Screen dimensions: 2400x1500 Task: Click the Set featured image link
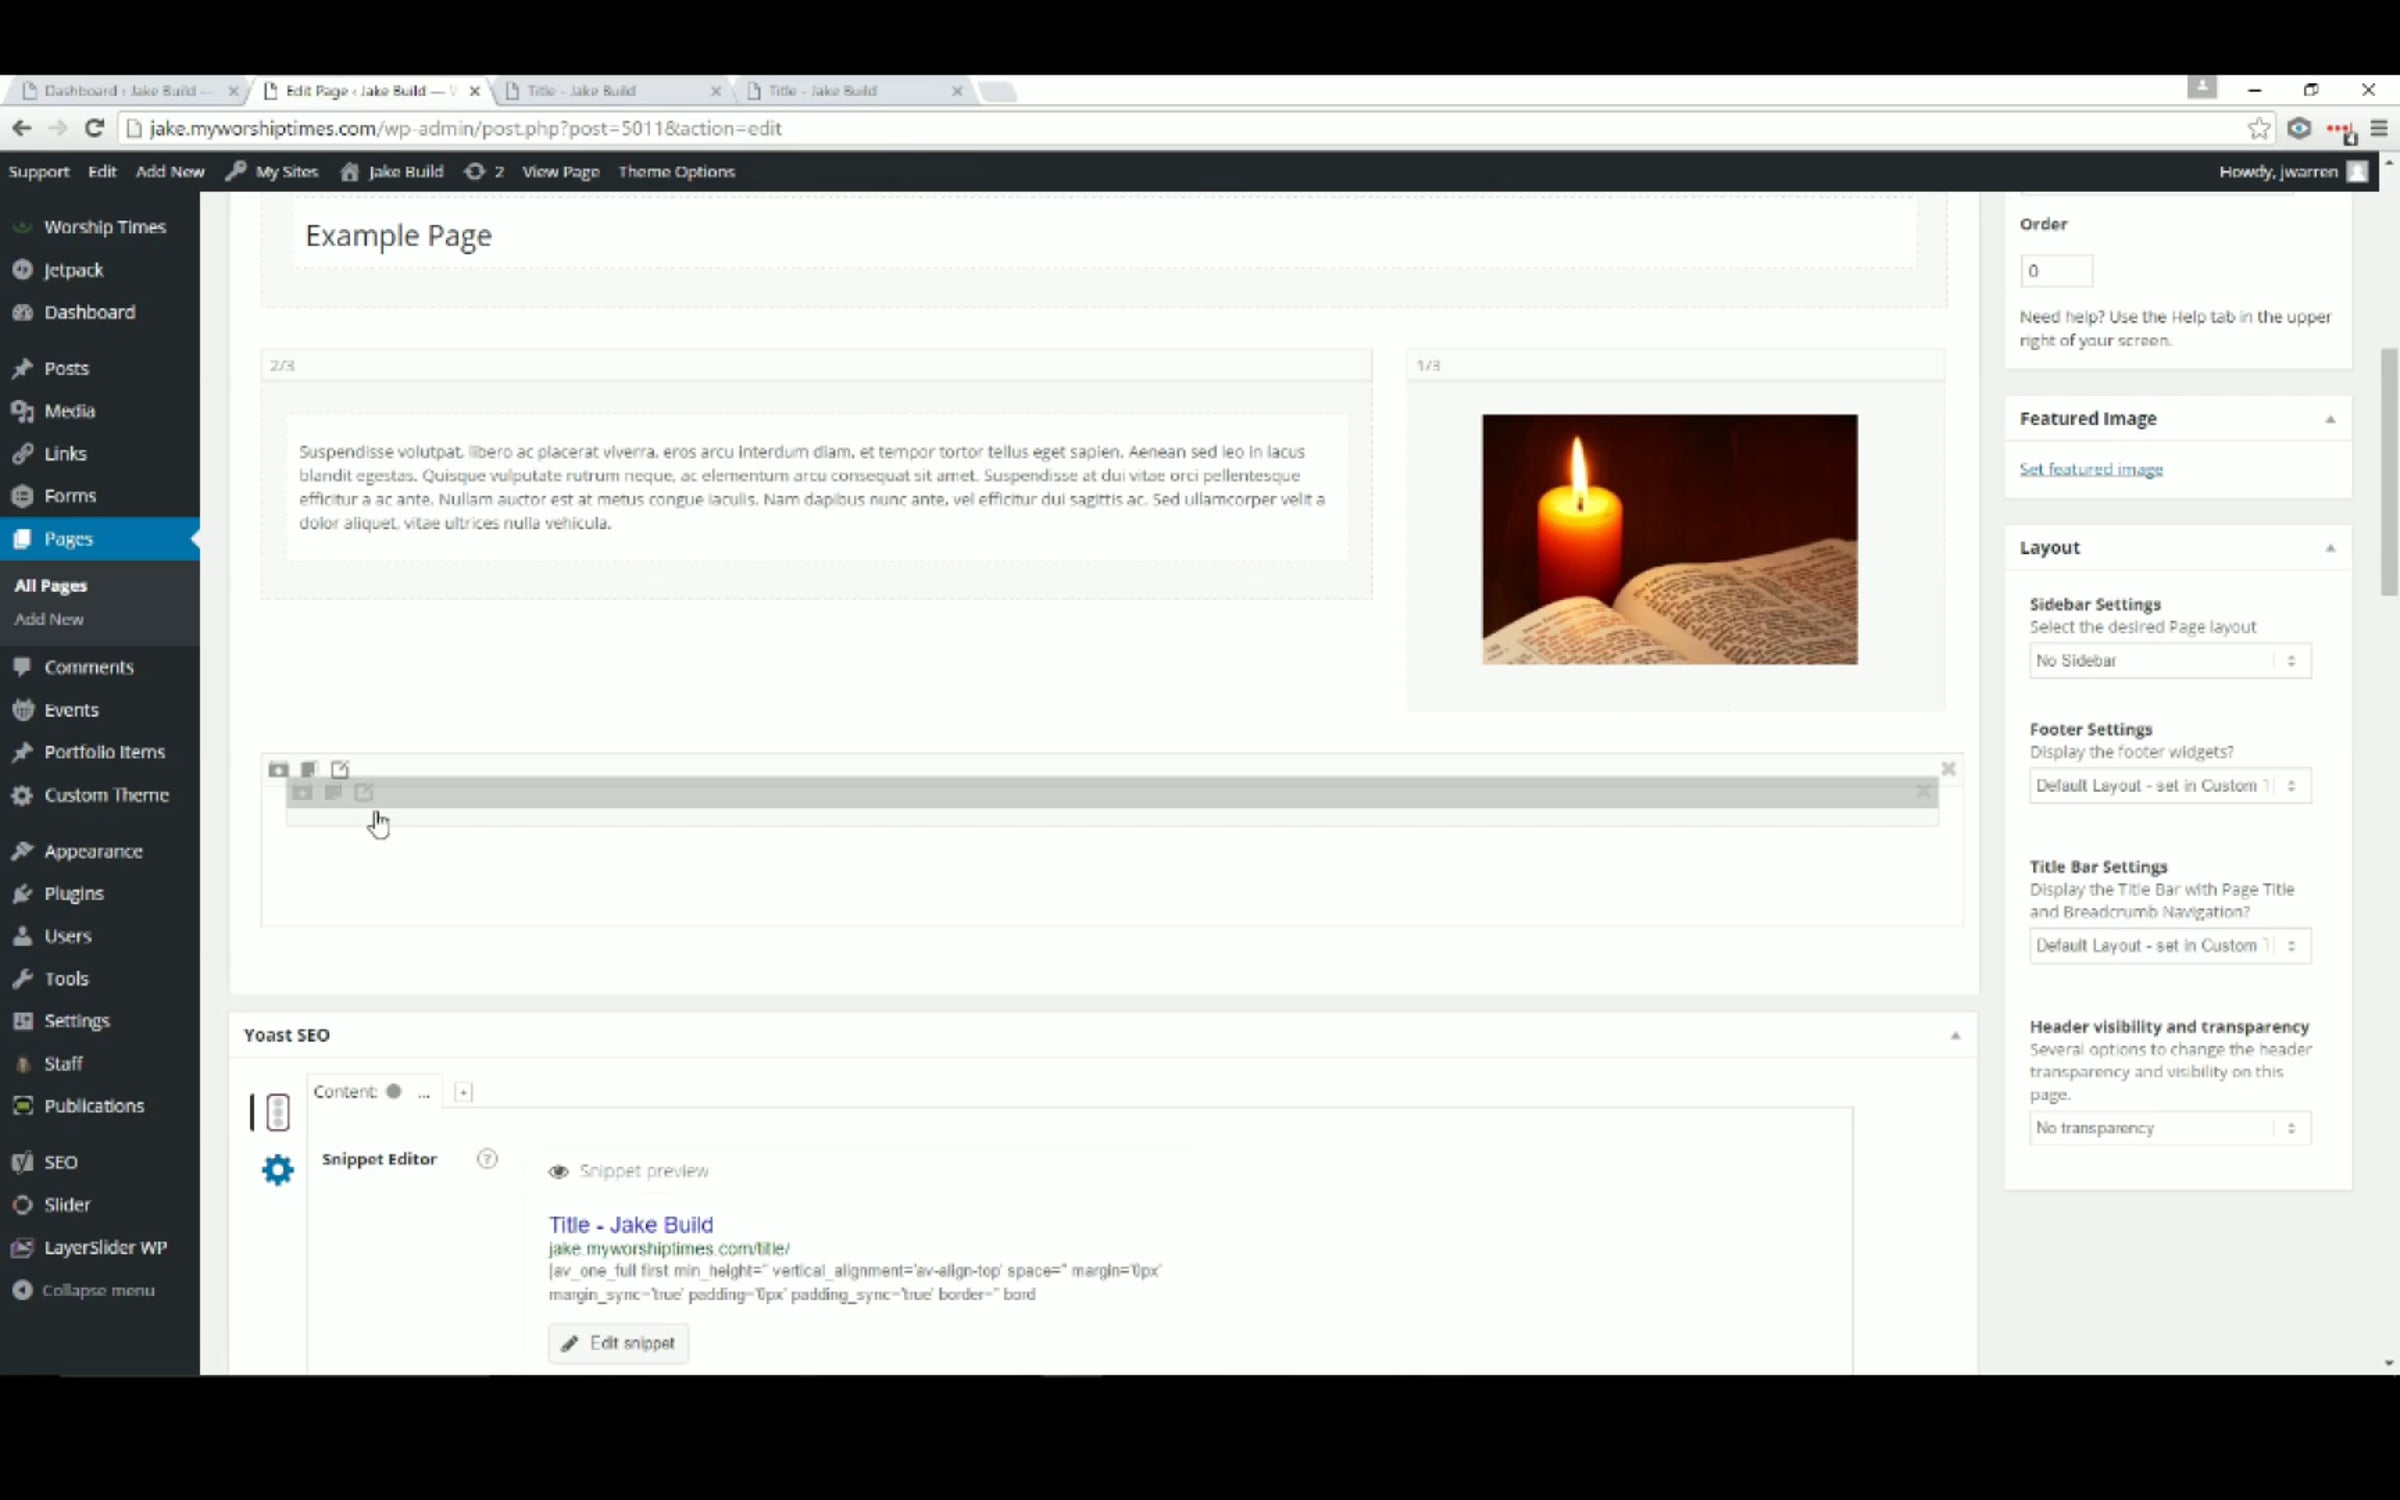coord(2090,469)
